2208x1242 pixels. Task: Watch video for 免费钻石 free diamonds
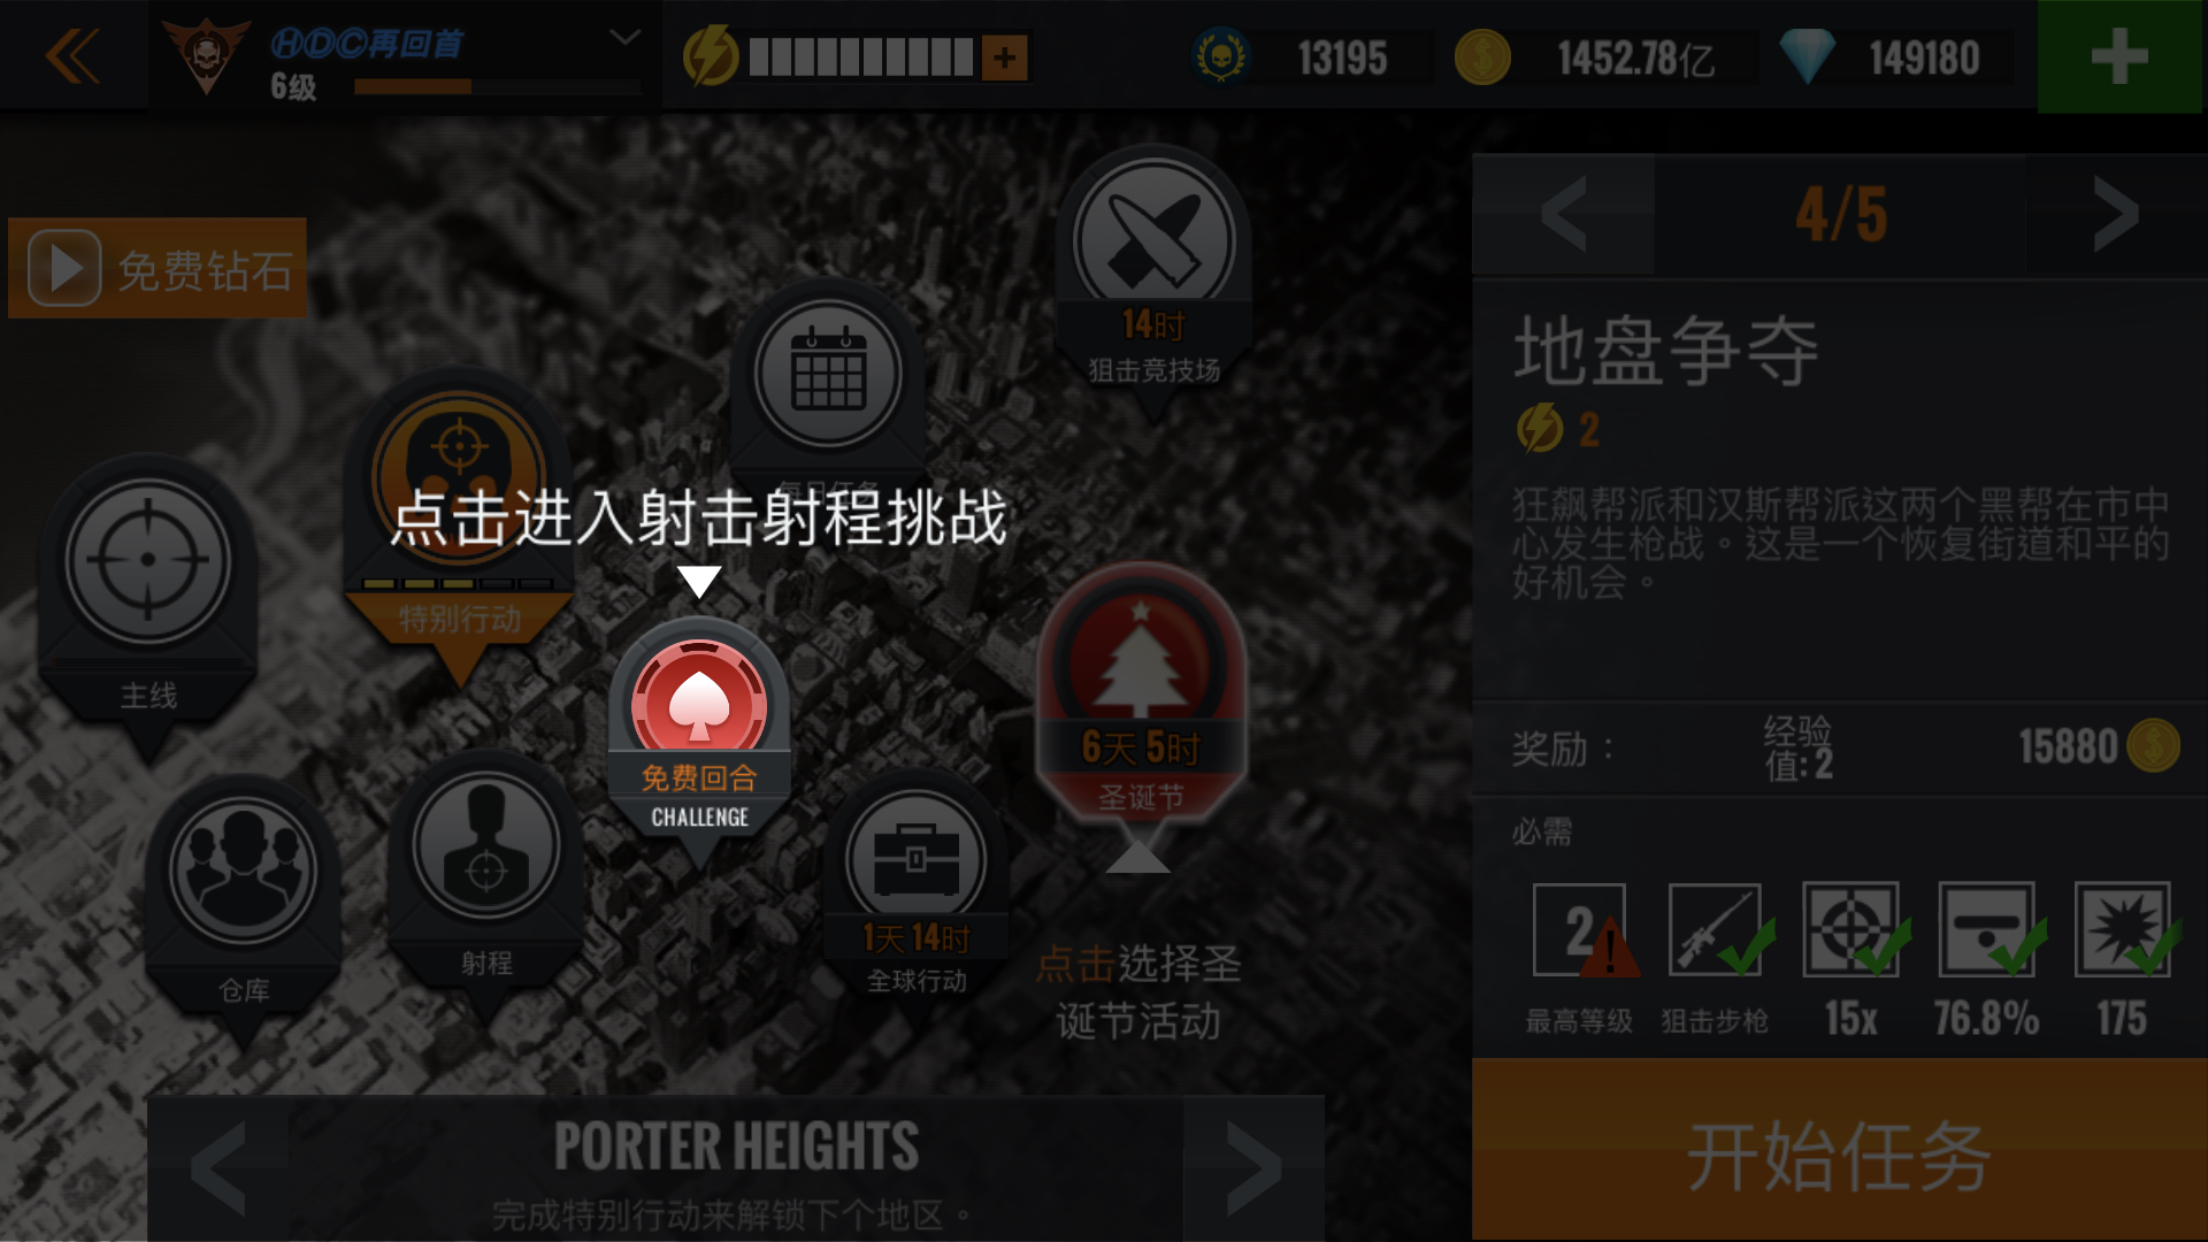pos(157,268)
